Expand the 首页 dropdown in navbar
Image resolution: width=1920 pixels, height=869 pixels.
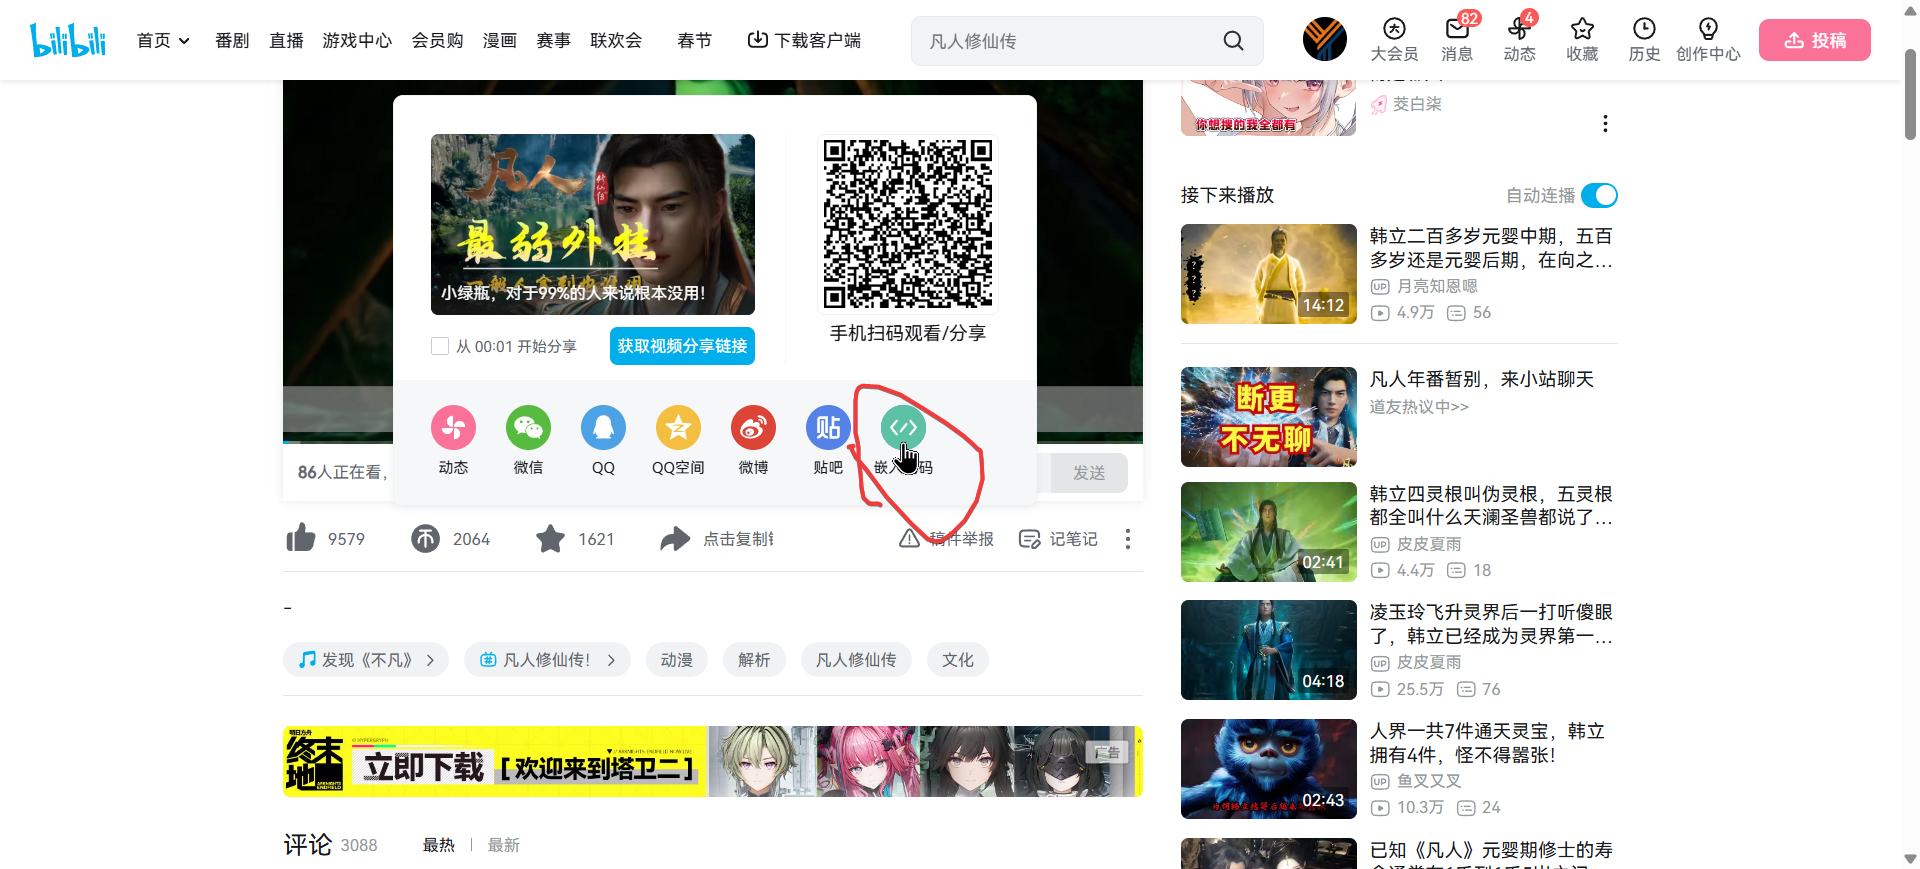163,41
